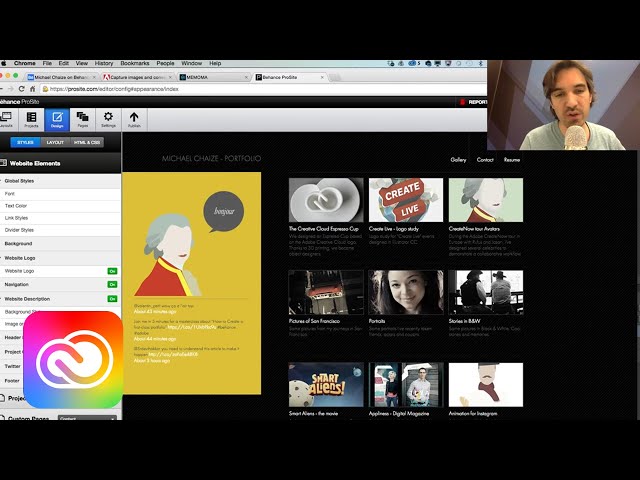Open the Smart Aliens movie thumbnail
The height and width of the screenshot is (480, 640).
(326, 384)
